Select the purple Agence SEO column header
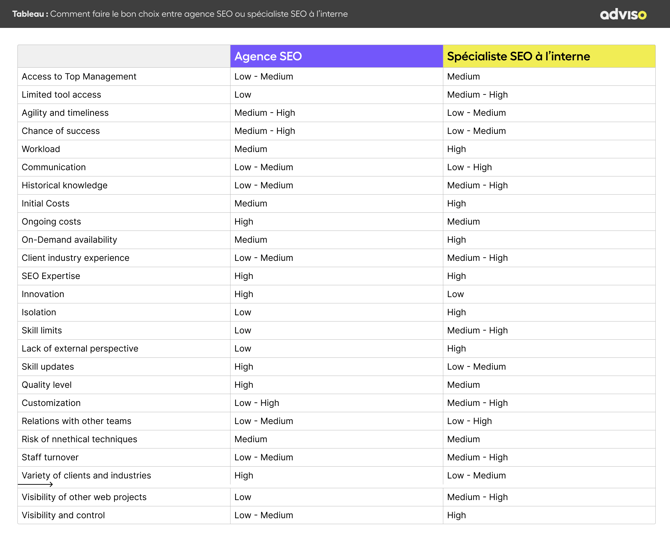 (336, 56)
